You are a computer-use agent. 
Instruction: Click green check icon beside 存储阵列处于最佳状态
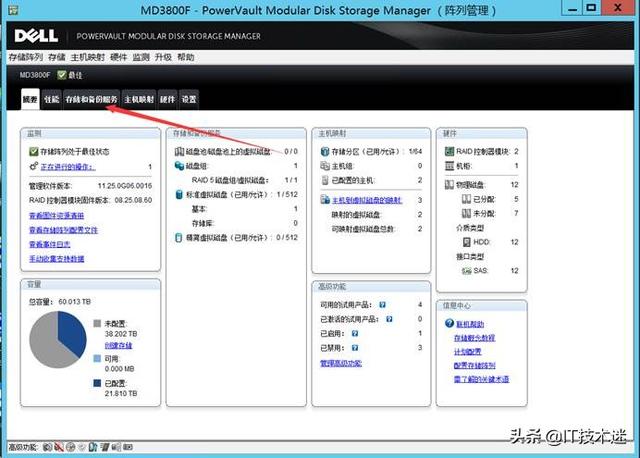[33, 151]
